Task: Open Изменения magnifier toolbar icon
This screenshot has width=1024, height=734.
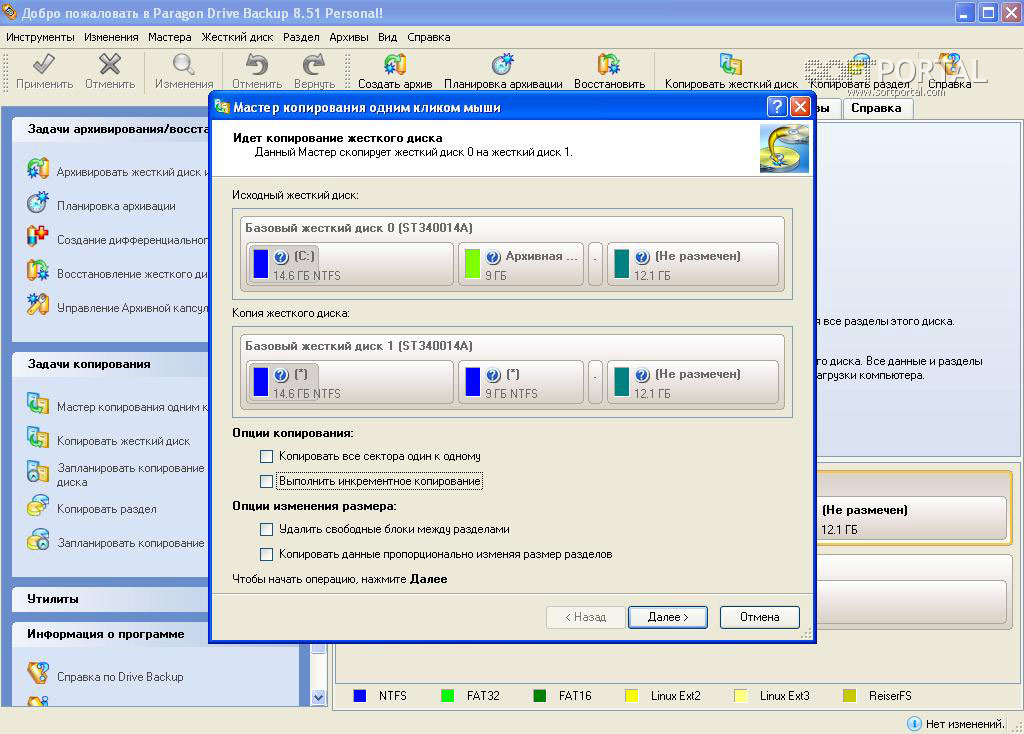Action: (184, 64)
